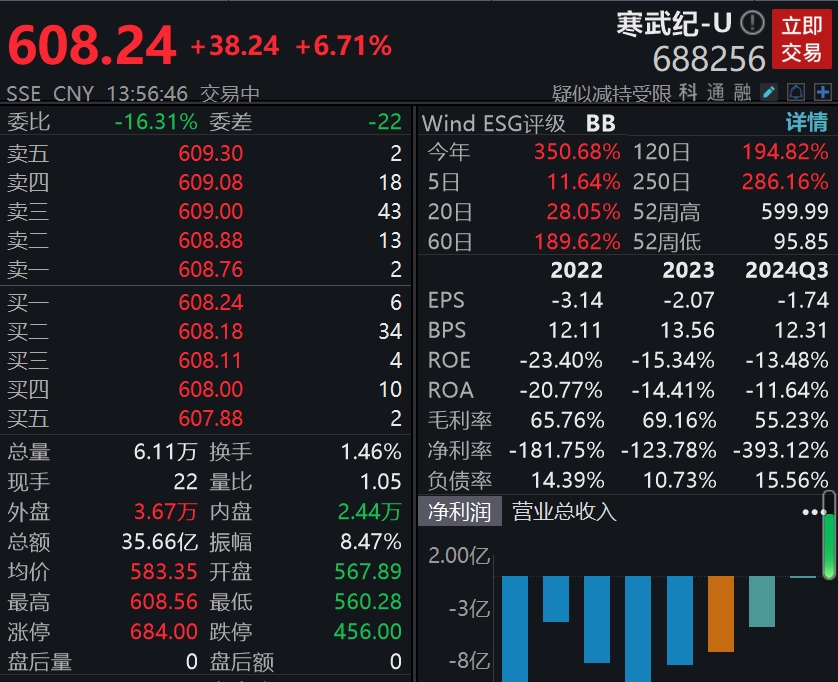This screenshot has height=682, width=838.
Task: Click the 卖四 price 609.08
Action: coord(211,183)
